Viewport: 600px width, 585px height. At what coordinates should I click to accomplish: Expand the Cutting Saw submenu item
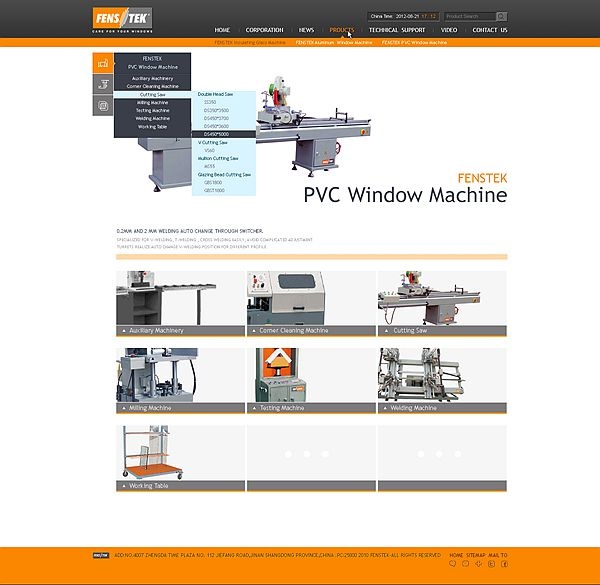(152, 94)
